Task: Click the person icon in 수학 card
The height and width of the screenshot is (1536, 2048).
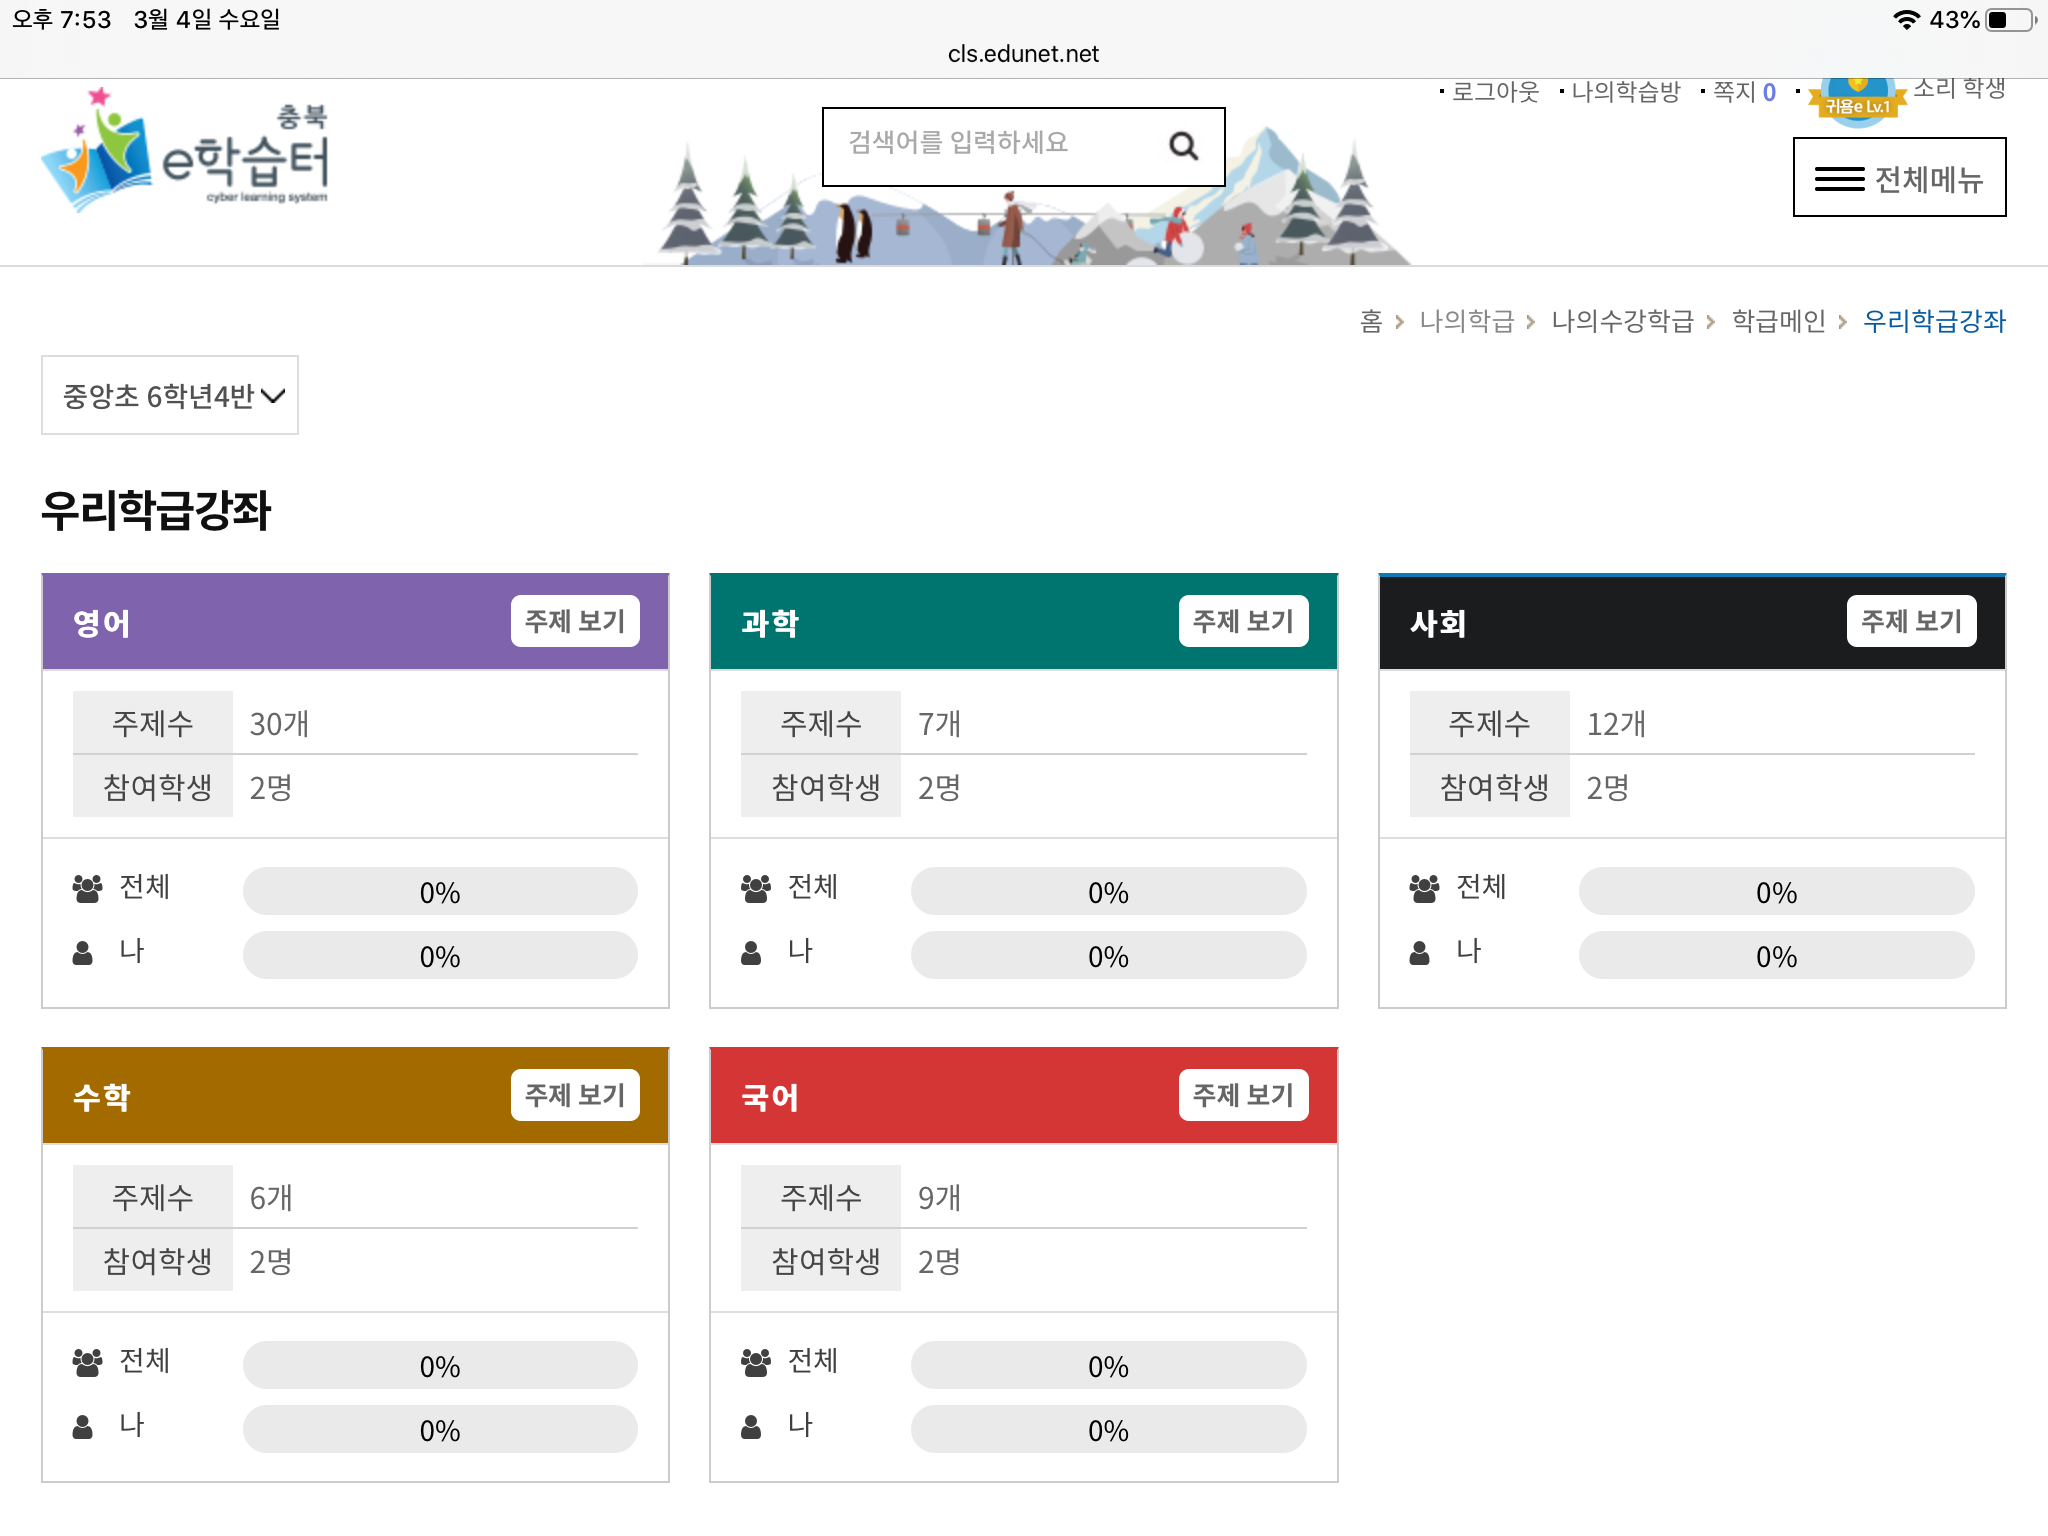Action: (x=83, y=1427)
